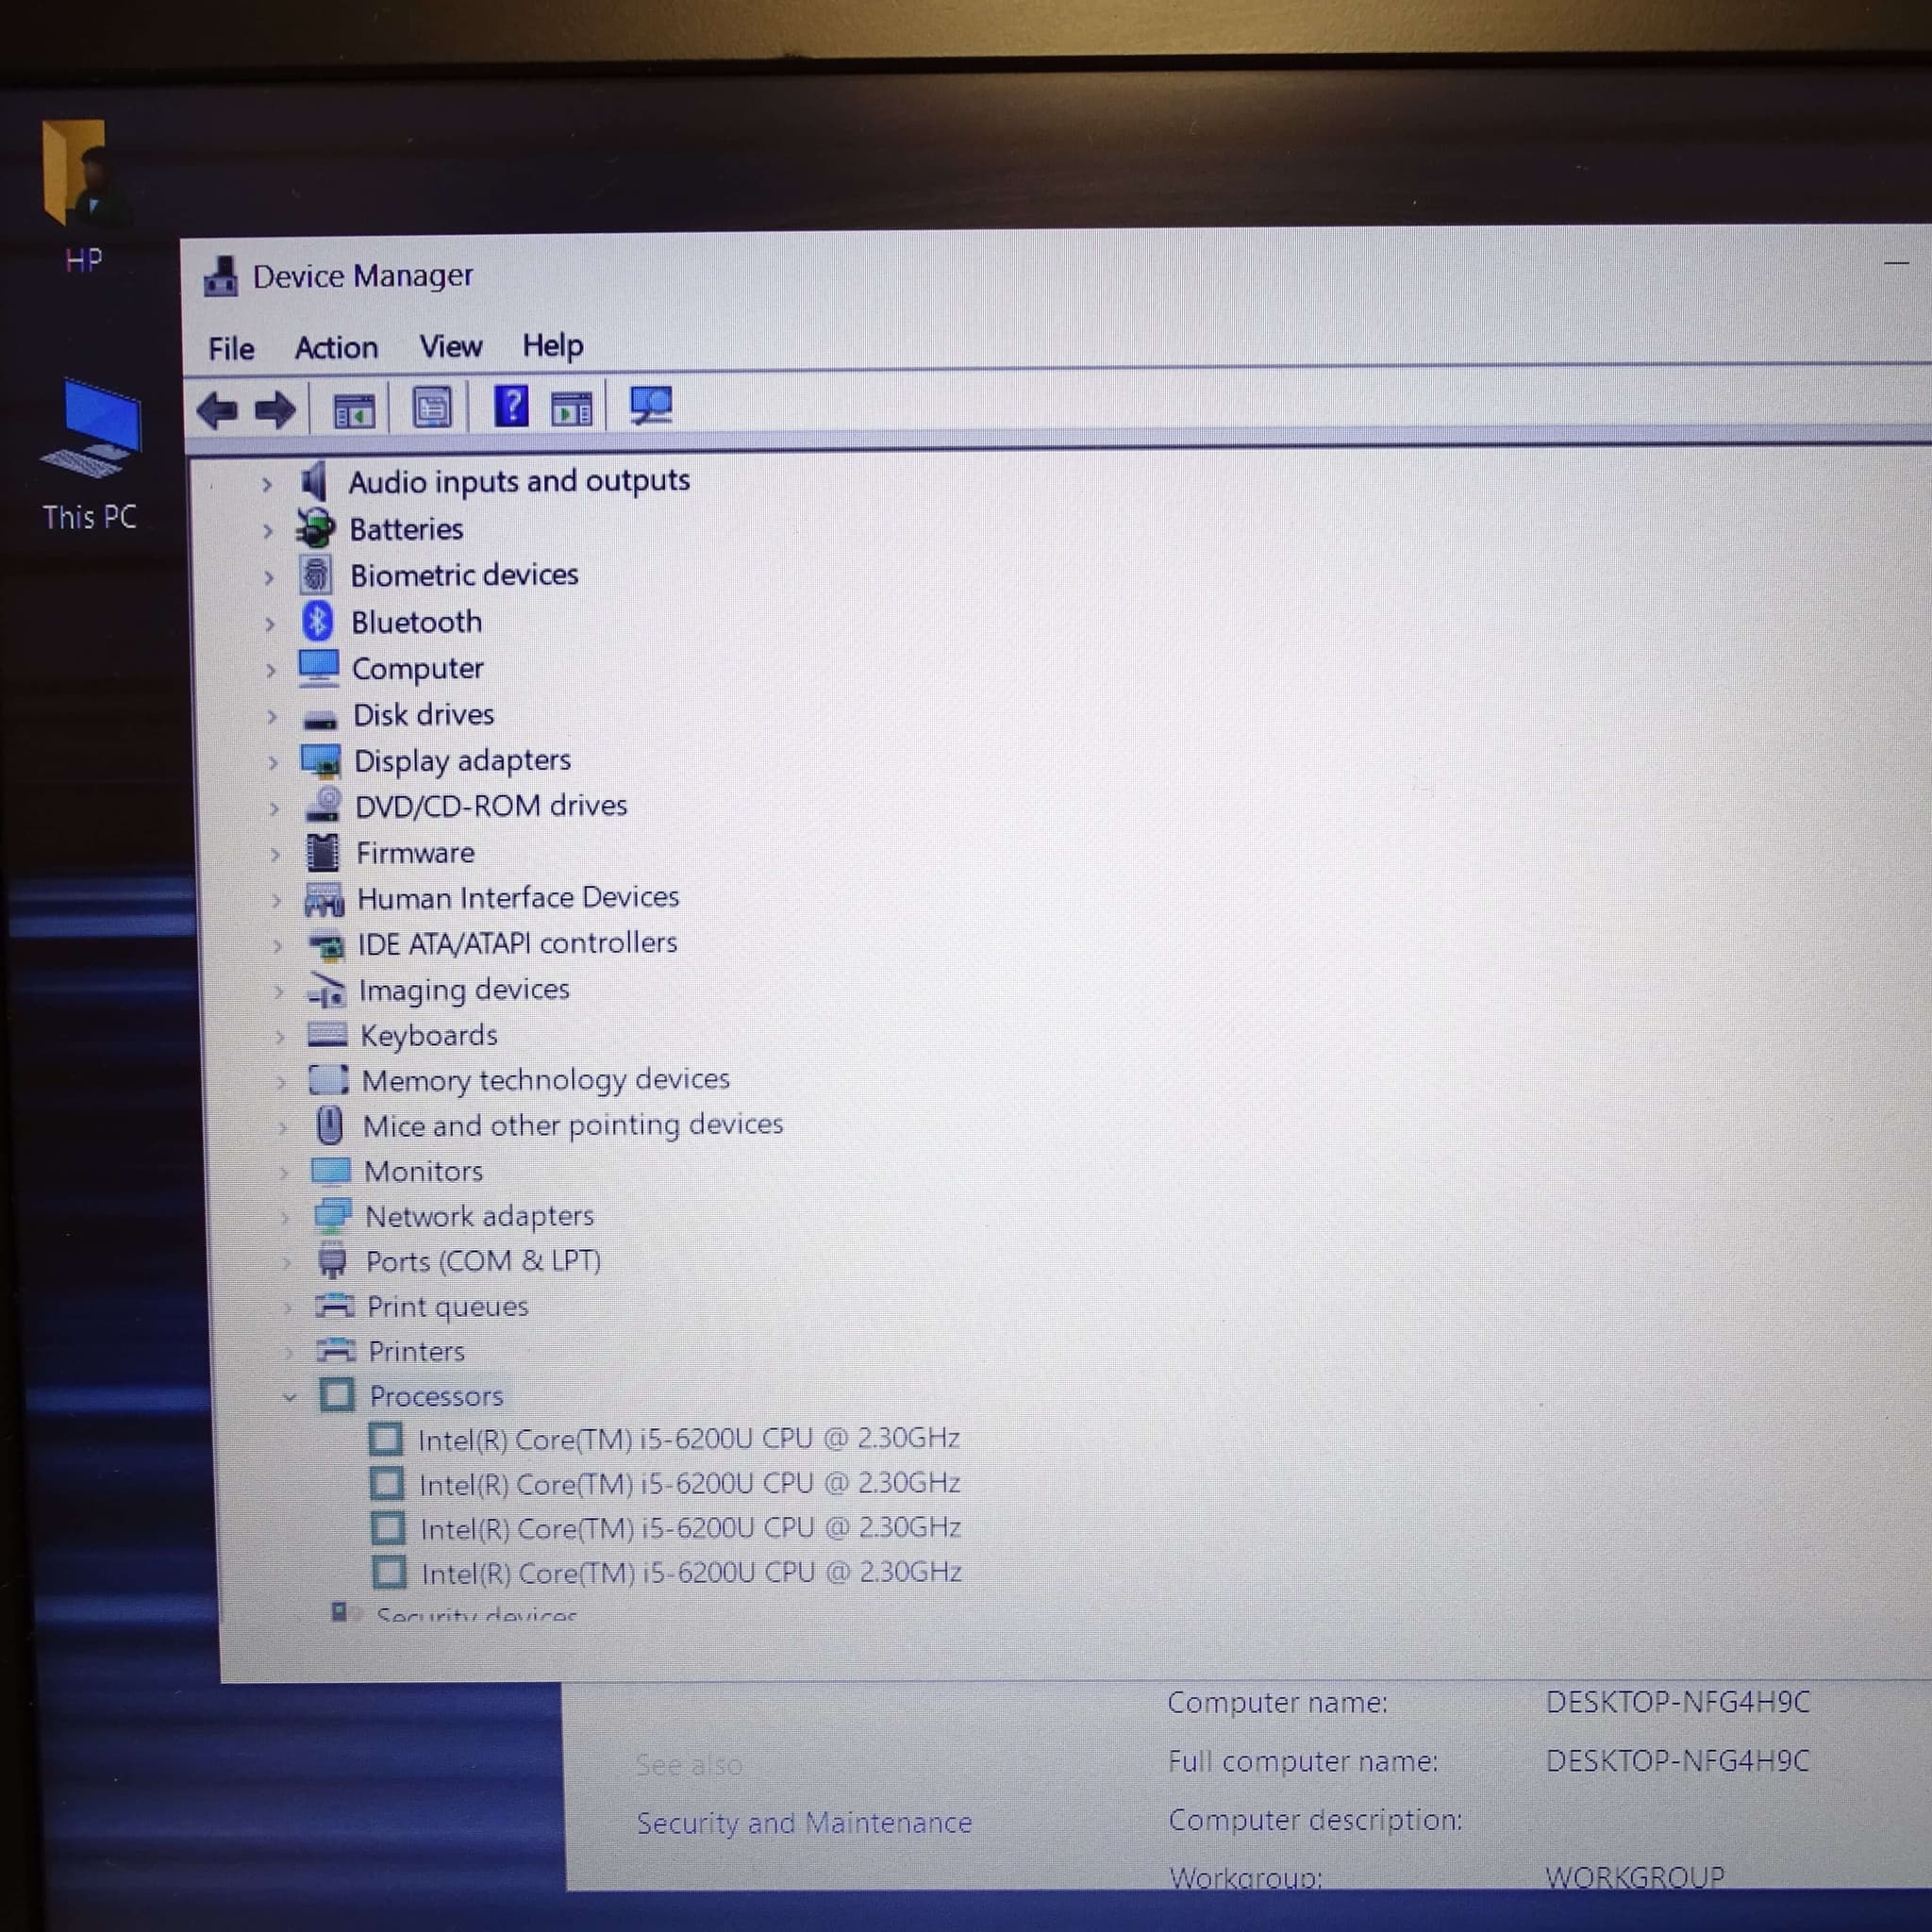1932x1932 pixels.
Task: Open the Action menu
Action: pyautogui.click(x=336, y=347)
